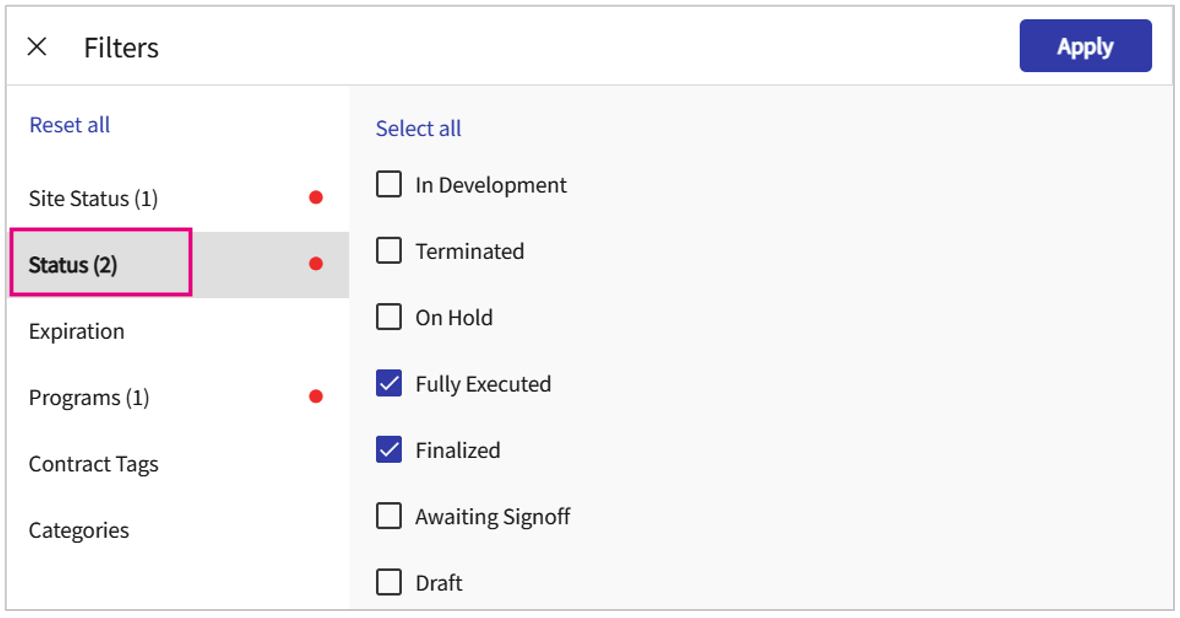Check the Draft status checkbox
Viewport: 1180px width, 618px height.
(389, 582)
